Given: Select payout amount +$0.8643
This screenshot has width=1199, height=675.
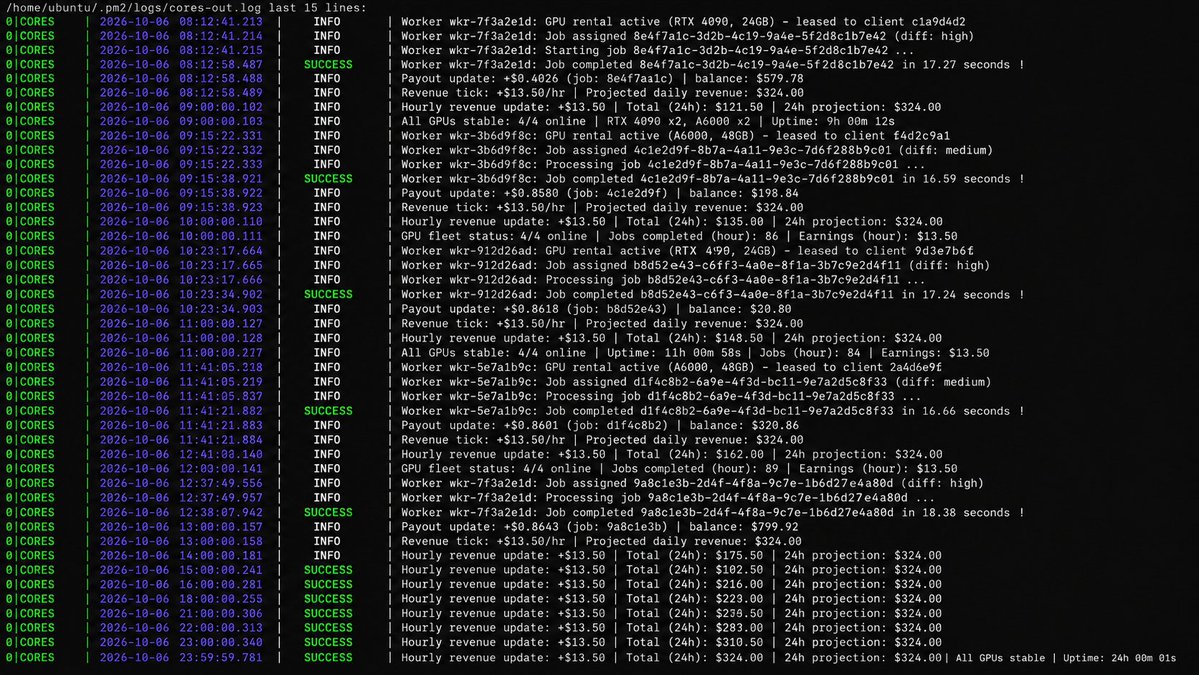Looking at the screenshot, I should point(531,527).
